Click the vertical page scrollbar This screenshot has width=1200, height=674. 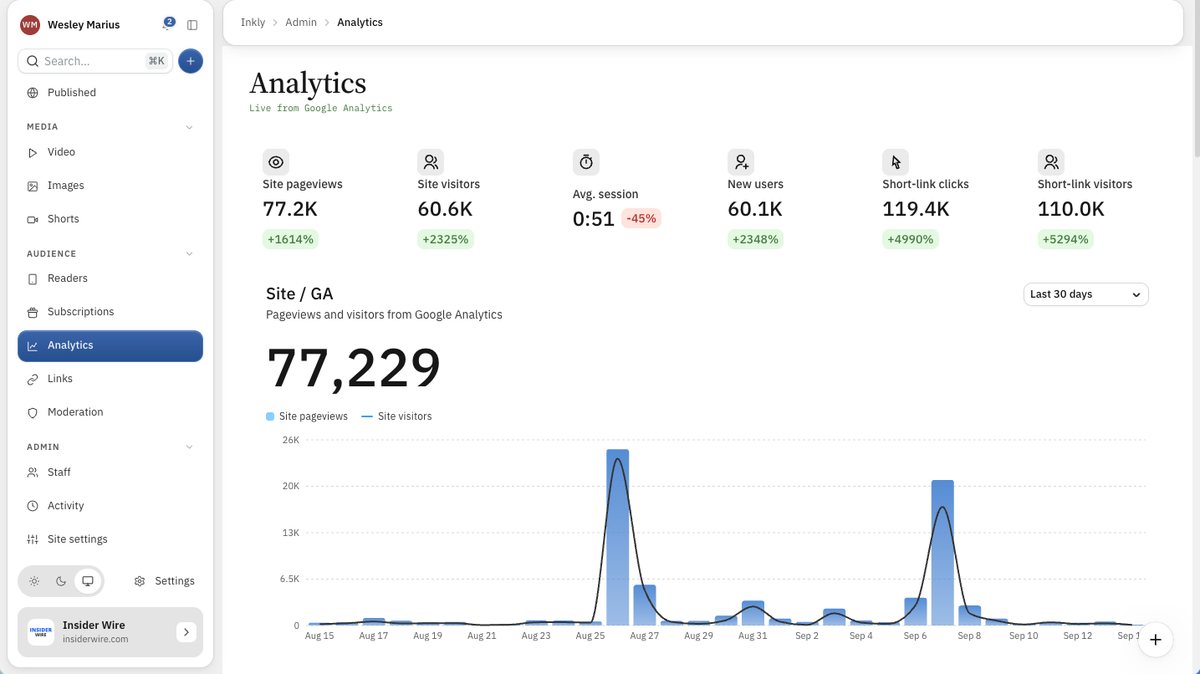click(x=1195, y=80)
